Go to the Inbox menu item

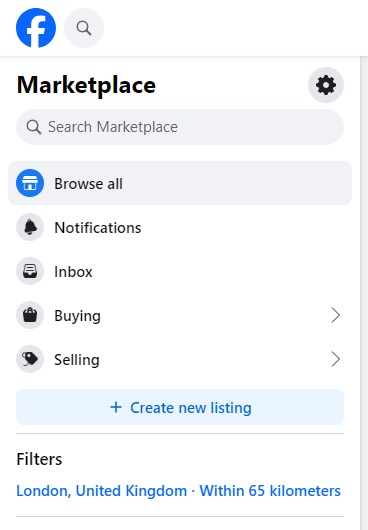click(x=180, y=271)
